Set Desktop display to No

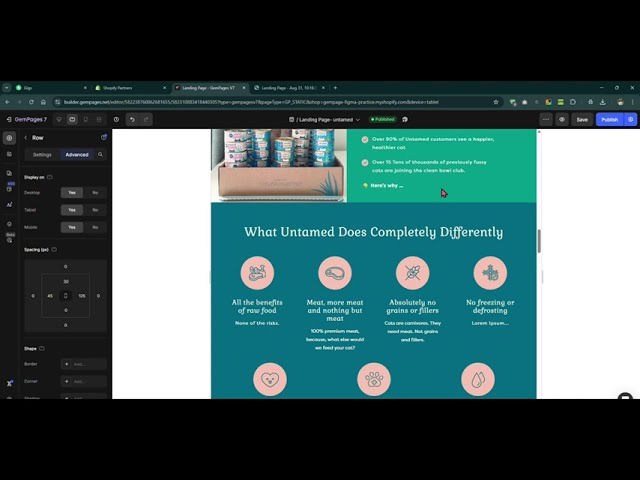pos(95,193)
